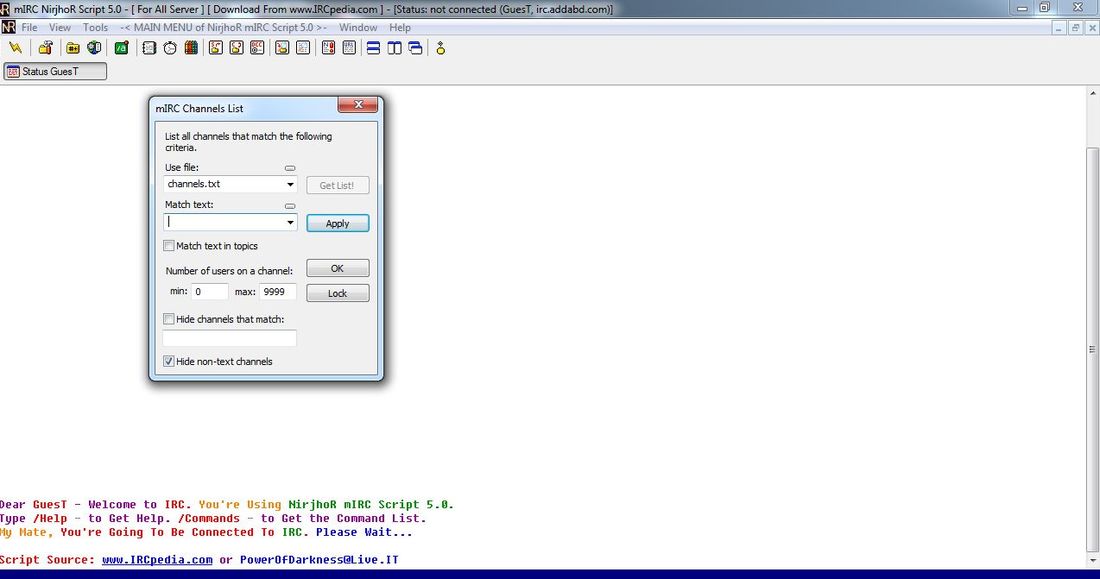
Task: Click the Tile horizontally toolbar icon
Action: (x=374, y=48)
